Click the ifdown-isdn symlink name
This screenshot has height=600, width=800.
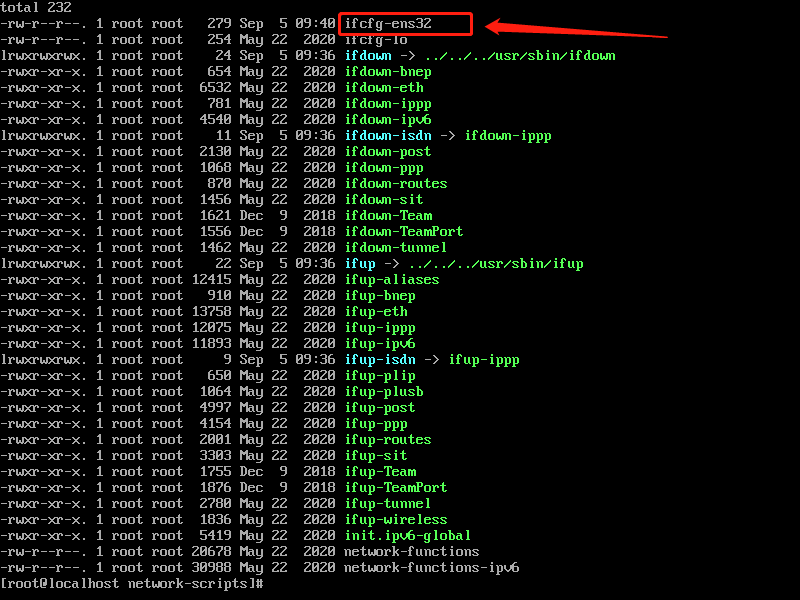pyautogui.click(x=388, y=136)
